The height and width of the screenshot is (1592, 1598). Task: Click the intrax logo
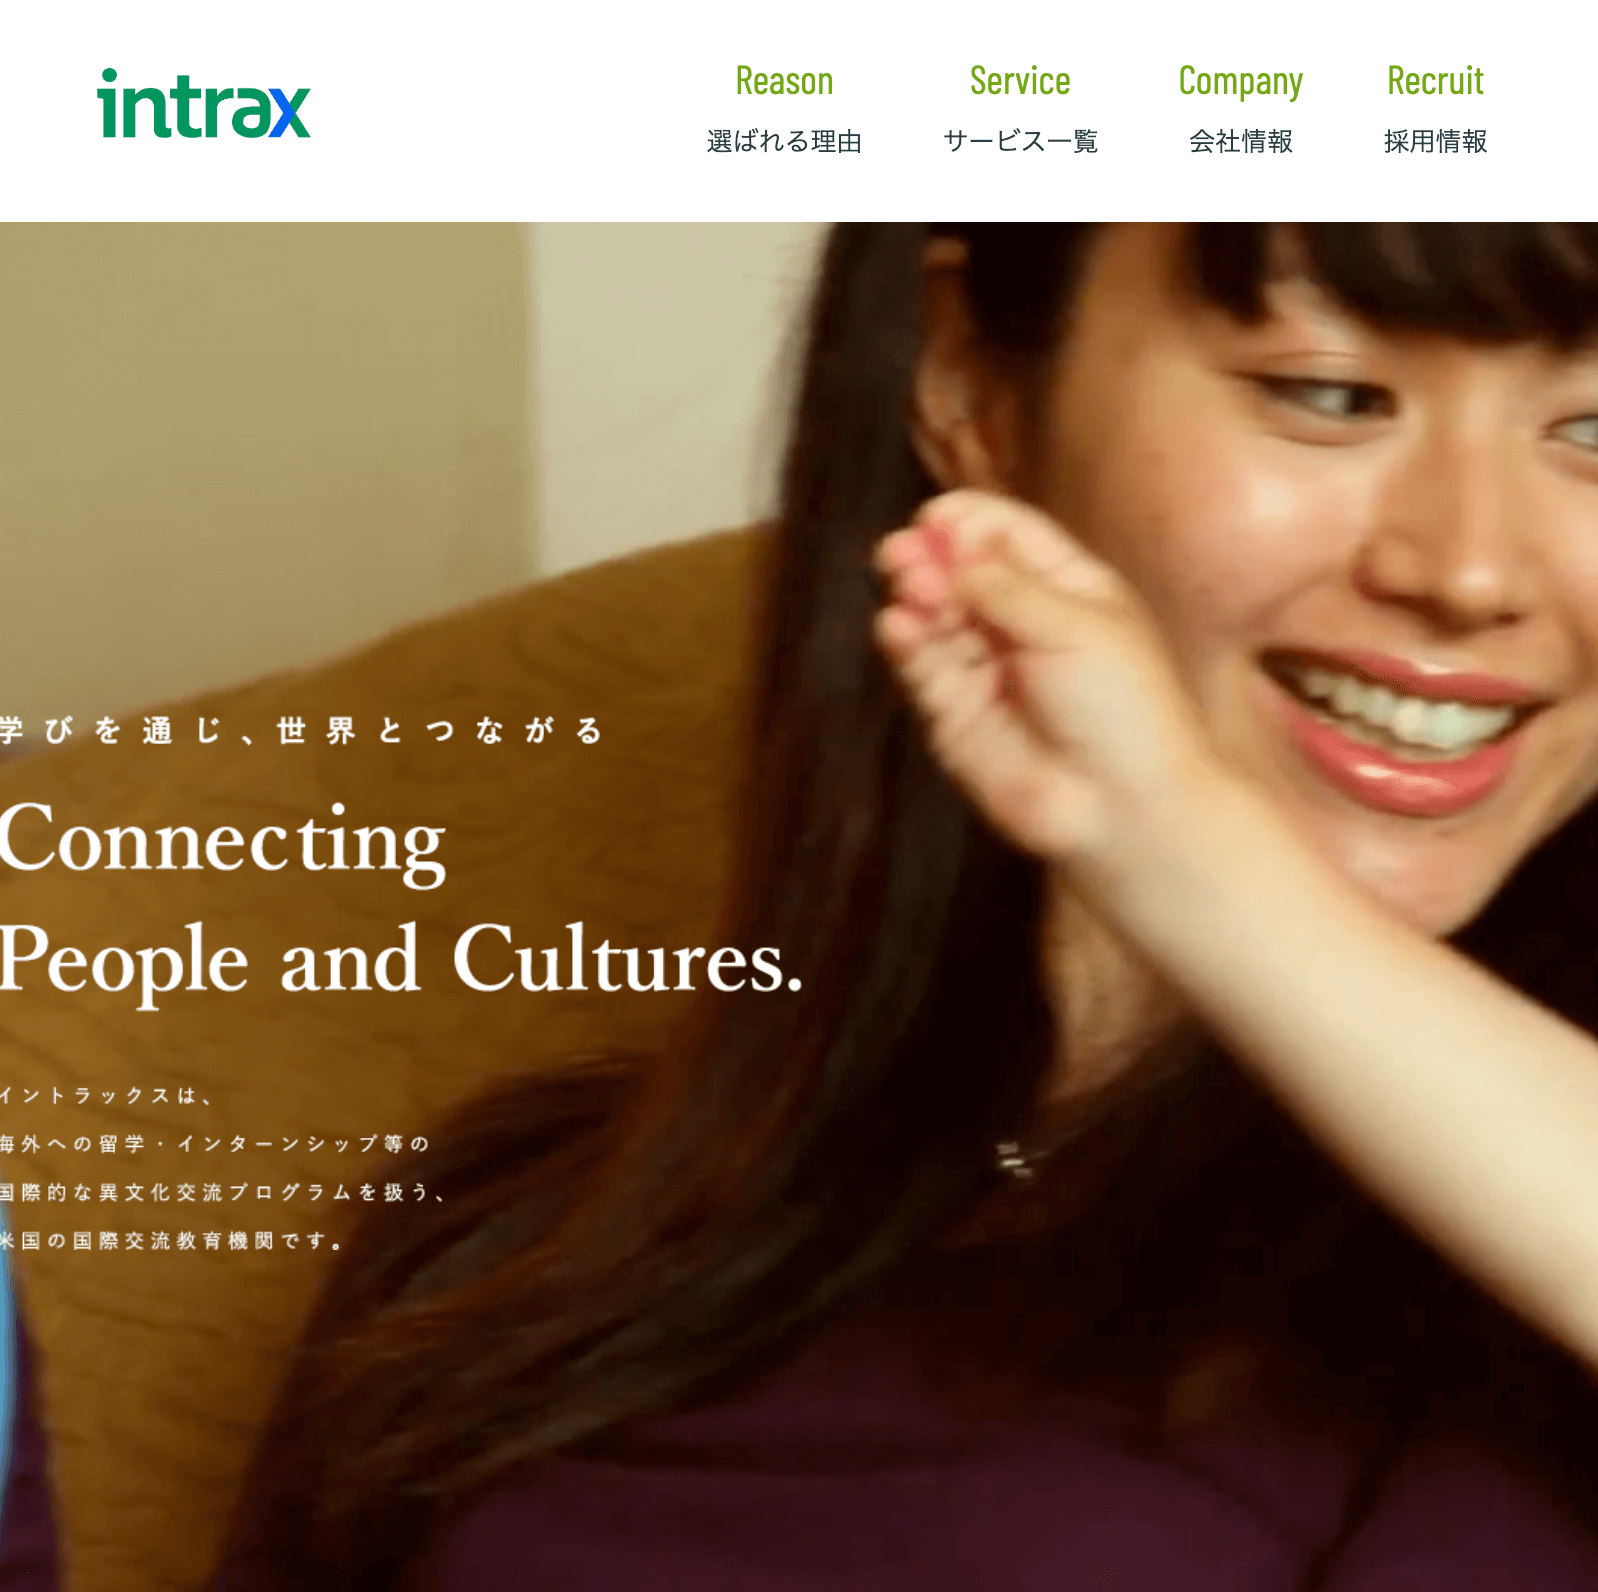(x=204, y=104)
